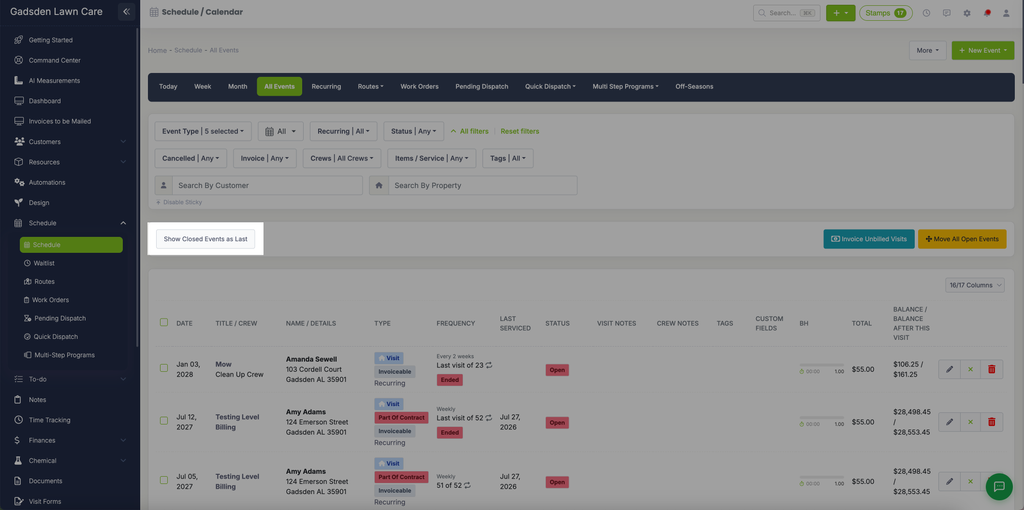Viewport: 1024px width, 510px height.
Task: Open the green chat bubble widget
Action: point(999,486)
